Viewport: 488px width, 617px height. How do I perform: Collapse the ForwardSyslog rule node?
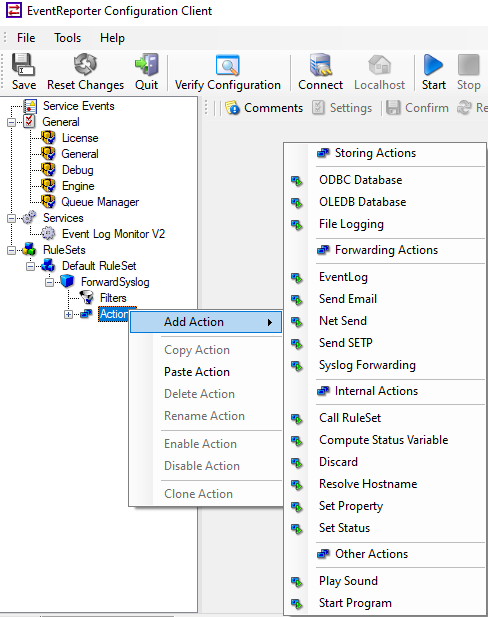click(x=50, y=282)
